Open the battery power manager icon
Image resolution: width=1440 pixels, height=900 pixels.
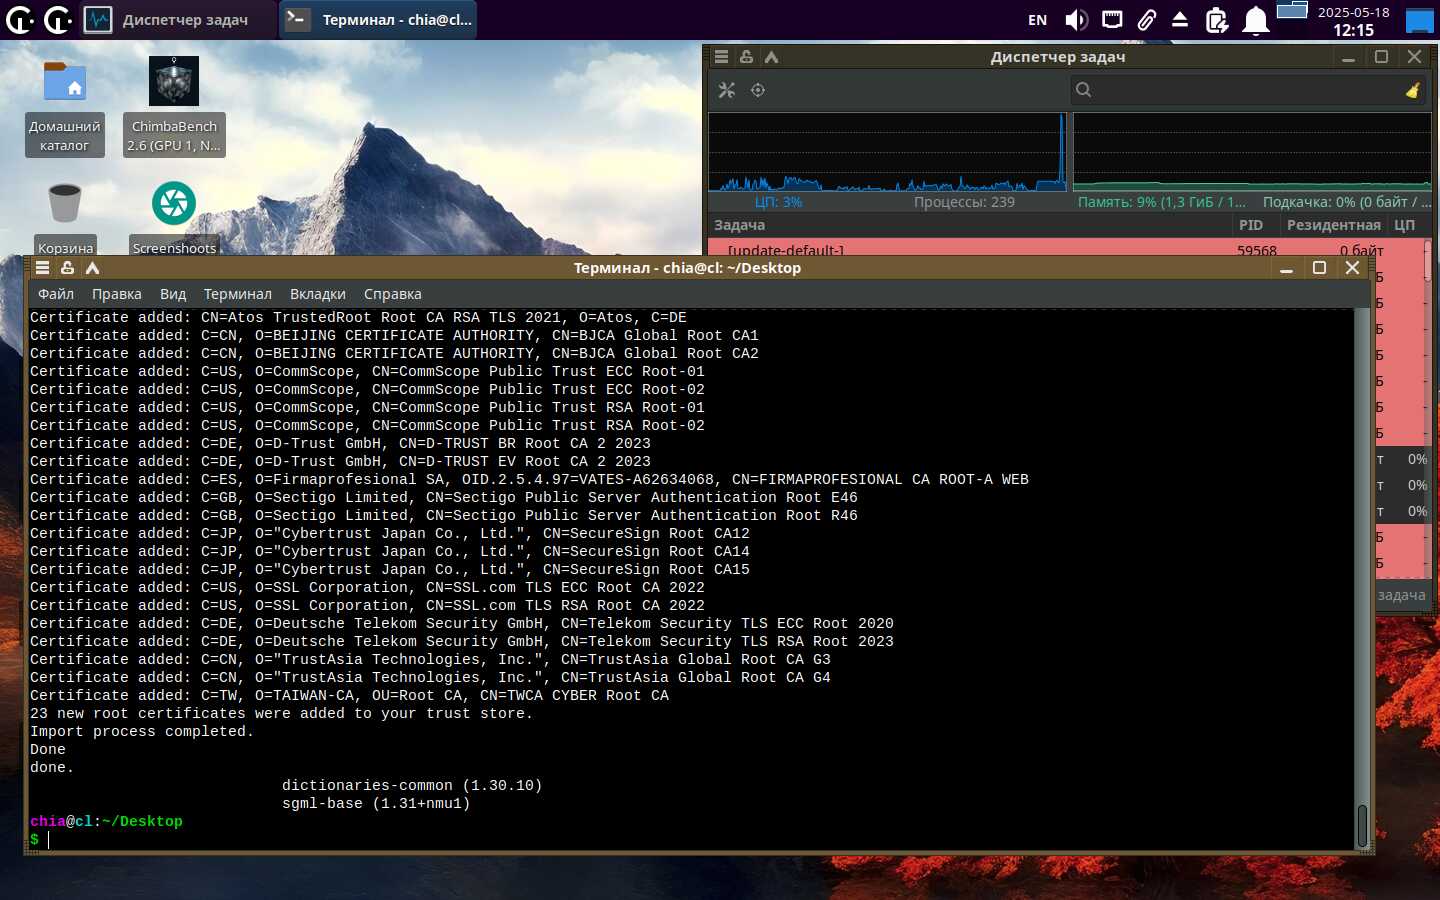1217,20
